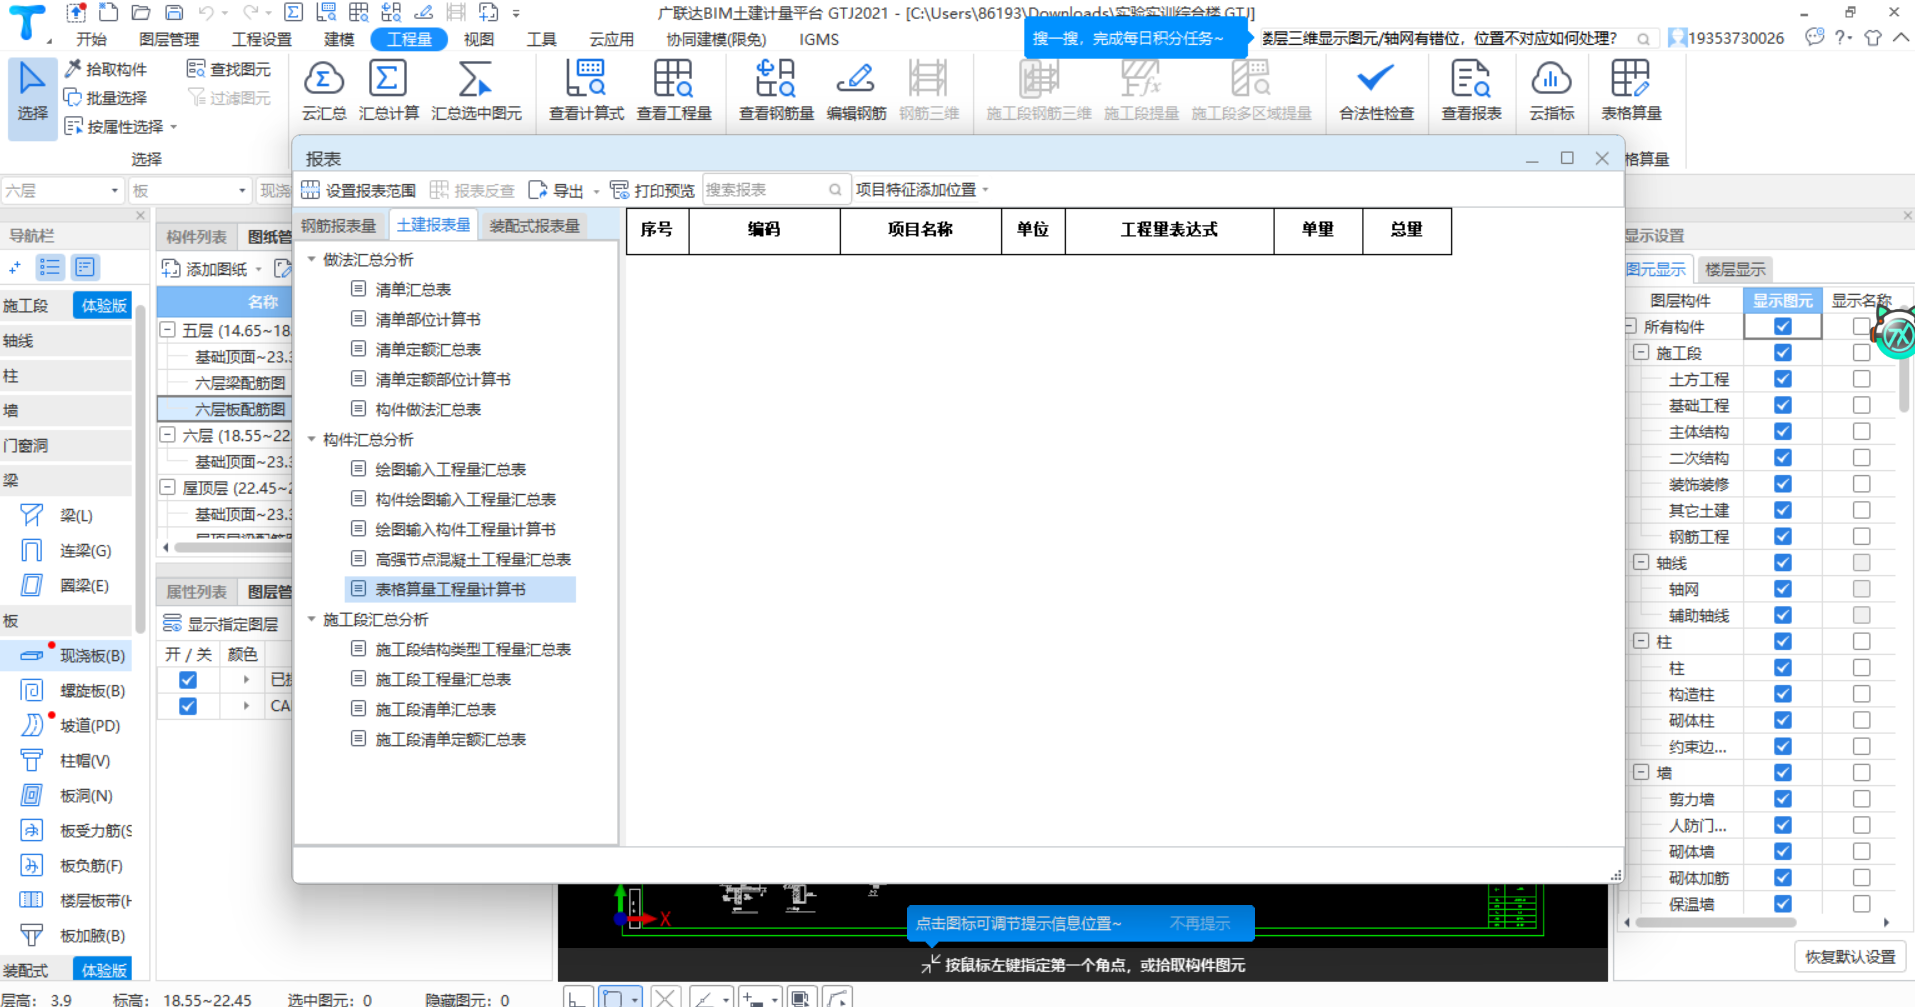Open 视图 ribbon tab

point(479,39)
